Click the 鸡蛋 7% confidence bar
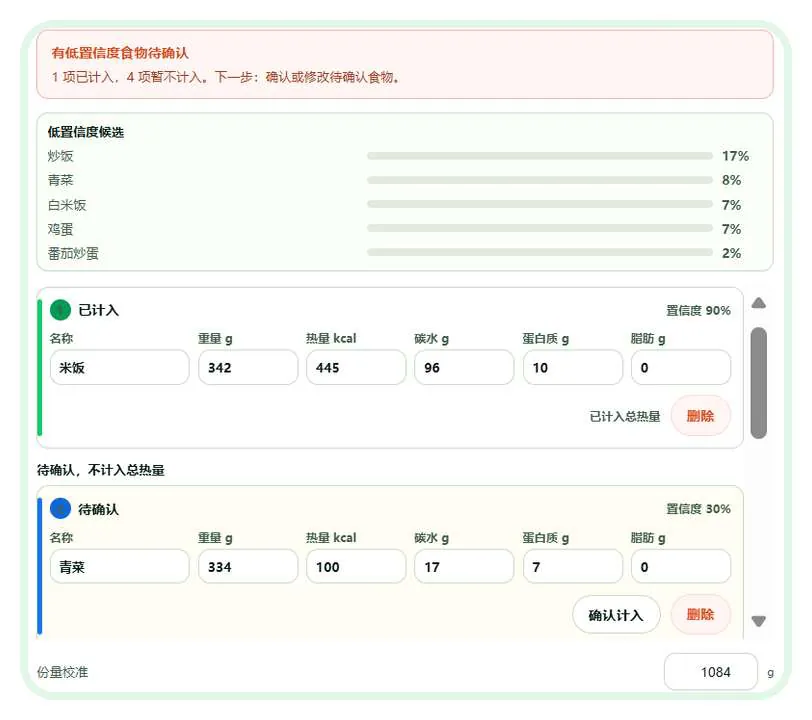812x720 pixels. point(540,228)
